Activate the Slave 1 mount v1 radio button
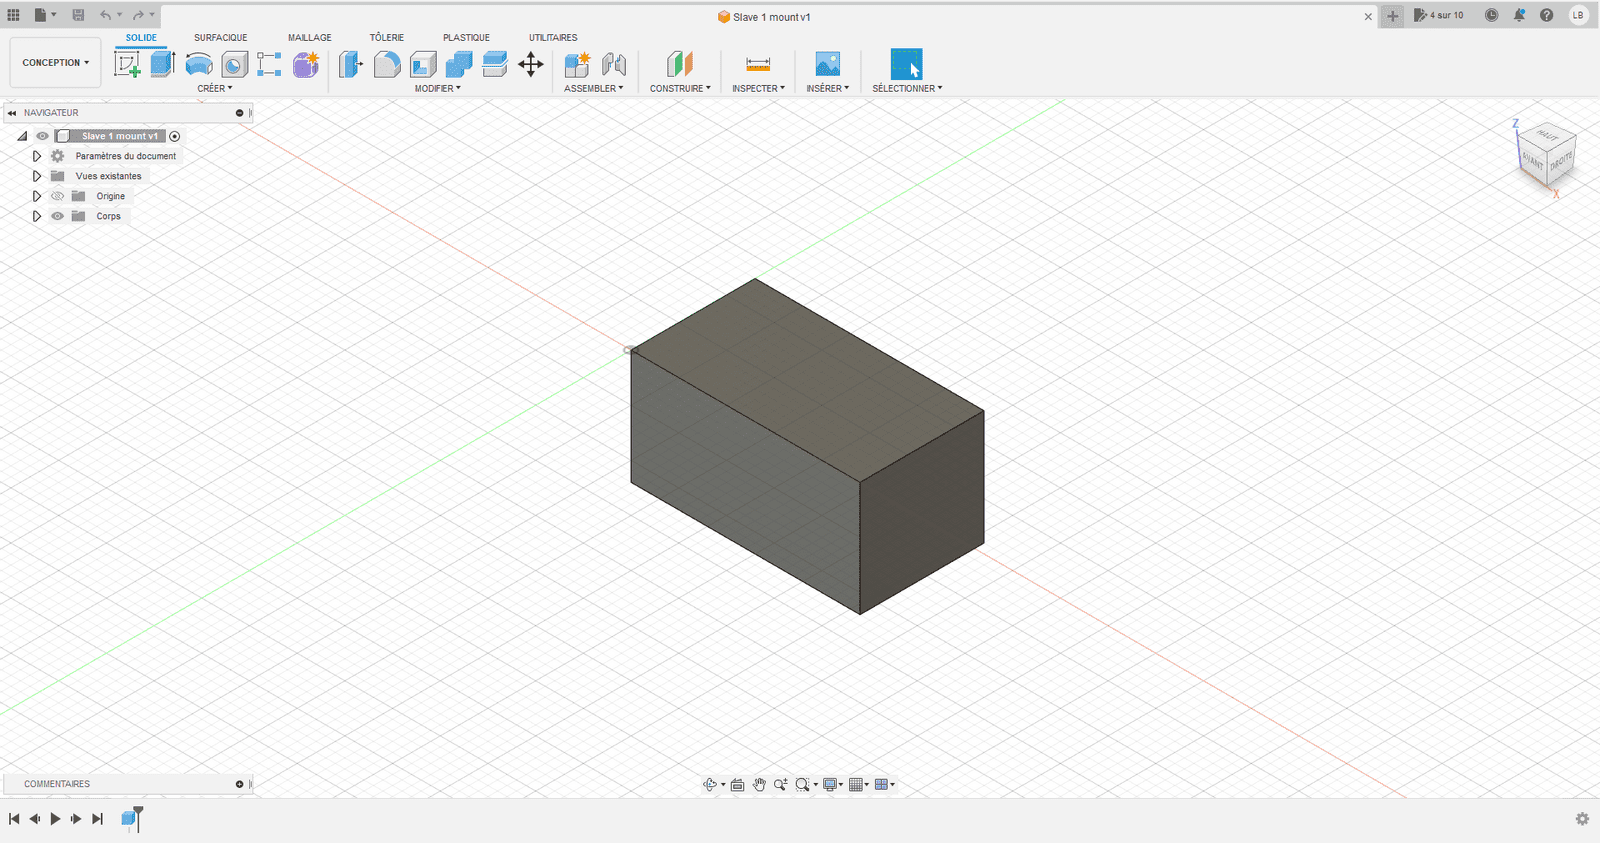This screenshot has width=1600, height=843. [x=175, y=136]
